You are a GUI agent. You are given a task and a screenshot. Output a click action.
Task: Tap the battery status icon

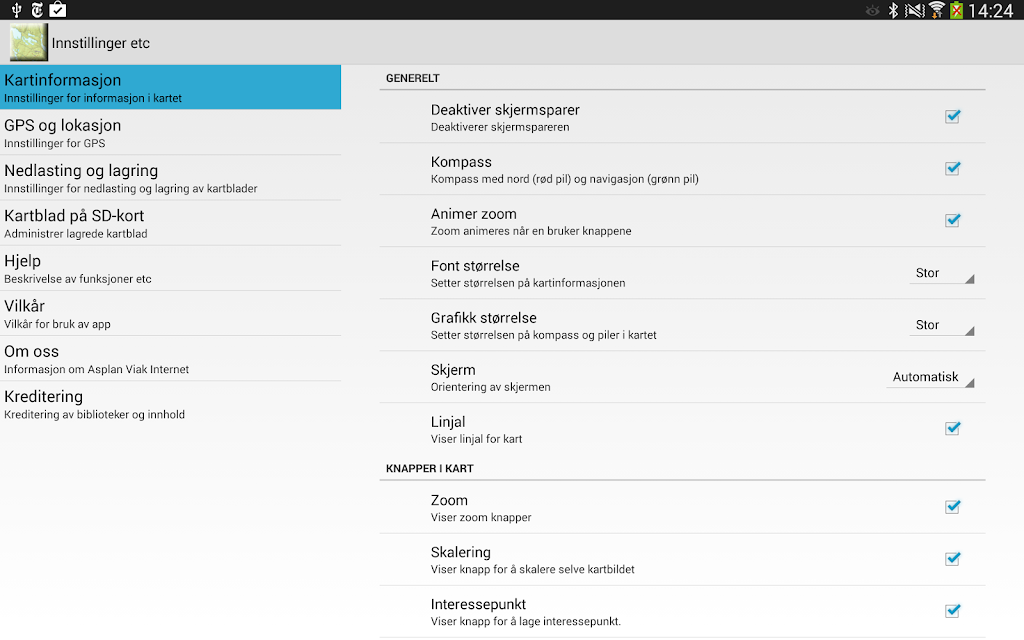[x=956, y=10]
